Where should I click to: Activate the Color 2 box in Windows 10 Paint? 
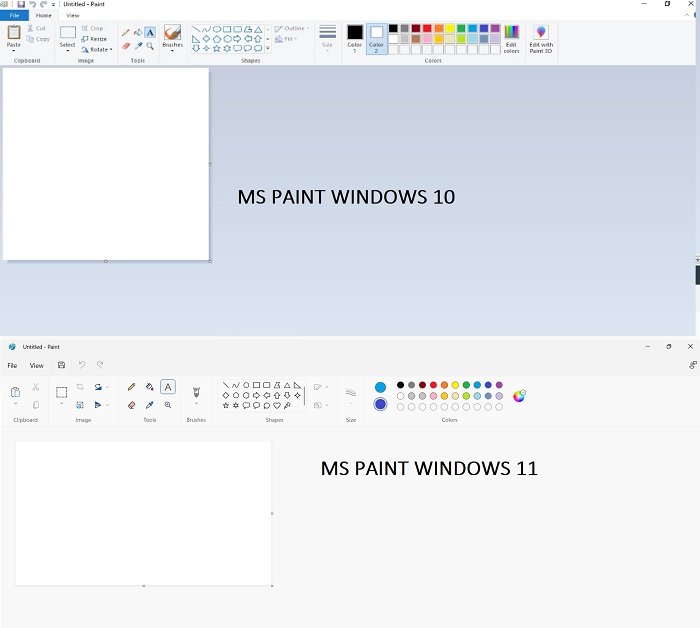click(x=376, y=39)
